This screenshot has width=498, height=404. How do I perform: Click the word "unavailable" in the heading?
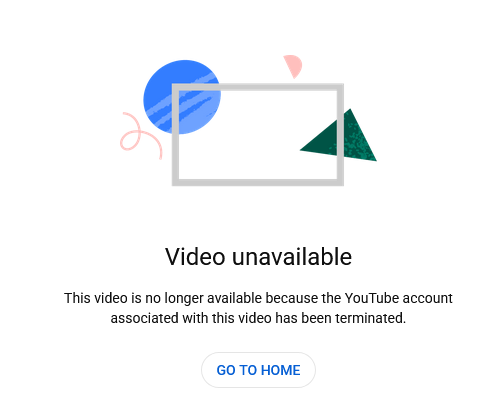point(292,257)
